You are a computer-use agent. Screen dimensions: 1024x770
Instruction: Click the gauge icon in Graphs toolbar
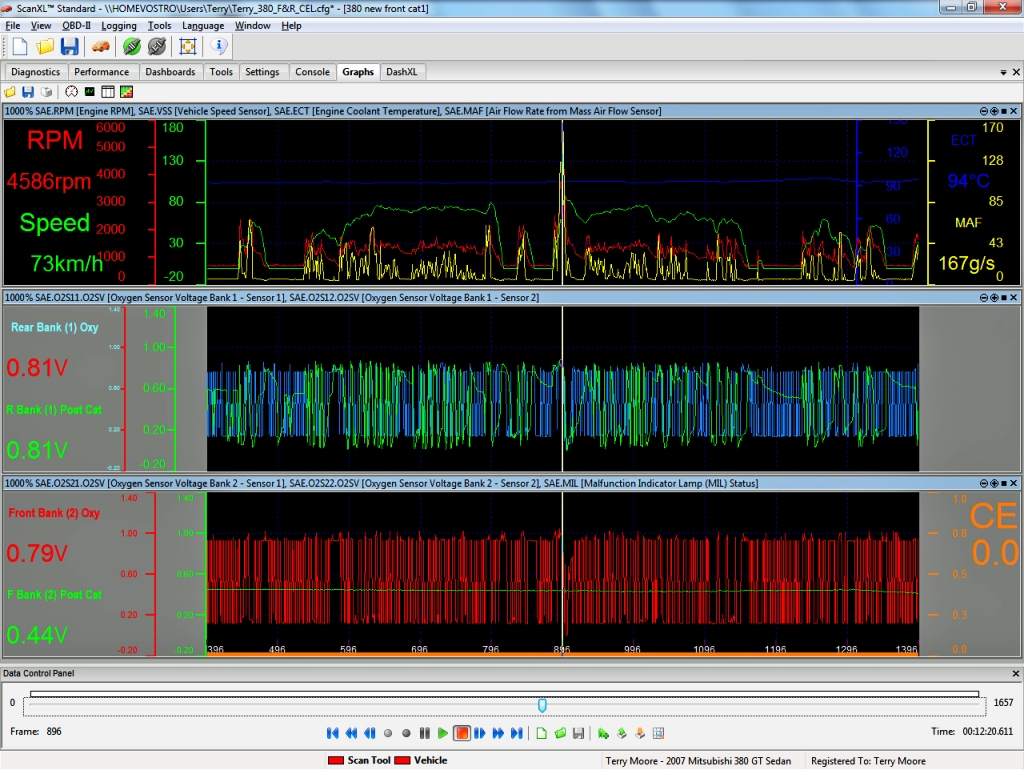[72, 92]
